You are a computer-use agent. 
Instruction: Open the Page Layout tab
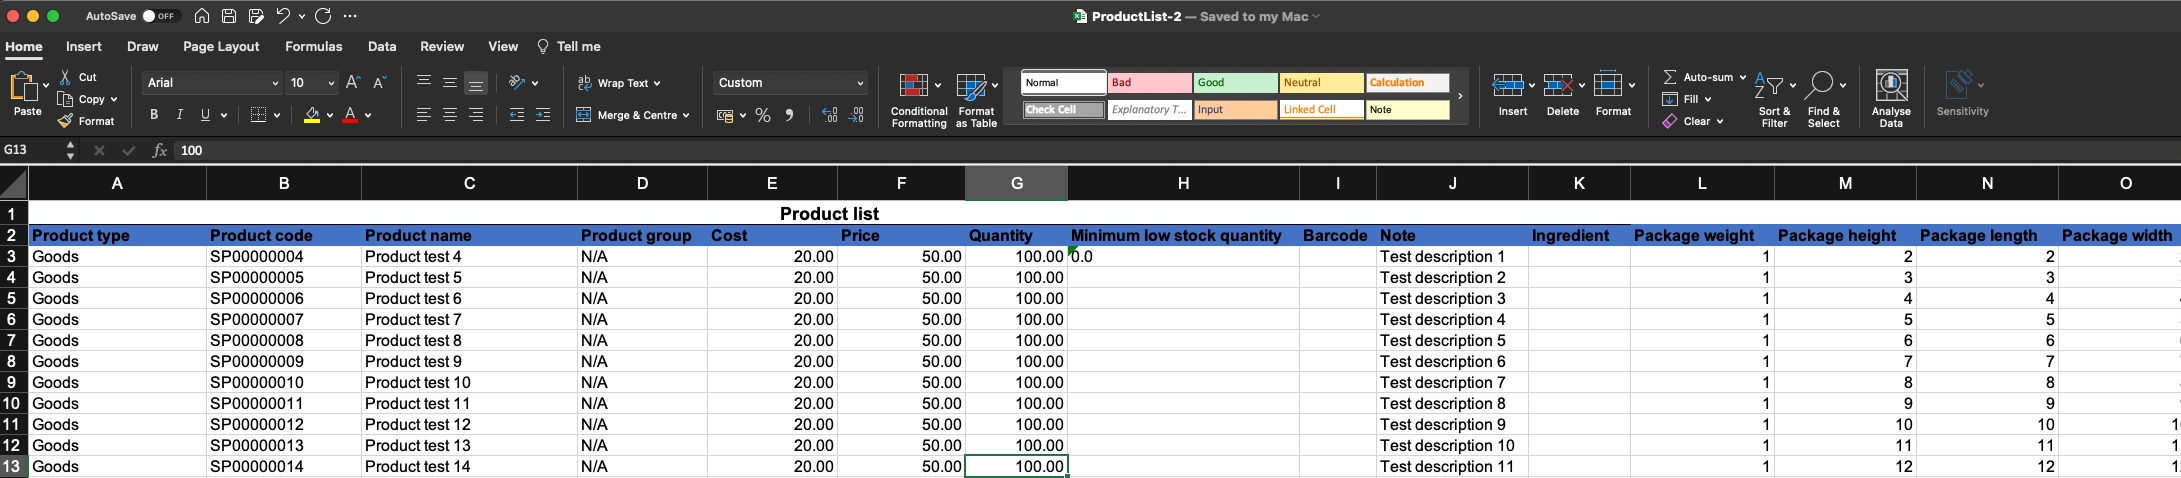(x=221, y=47)
